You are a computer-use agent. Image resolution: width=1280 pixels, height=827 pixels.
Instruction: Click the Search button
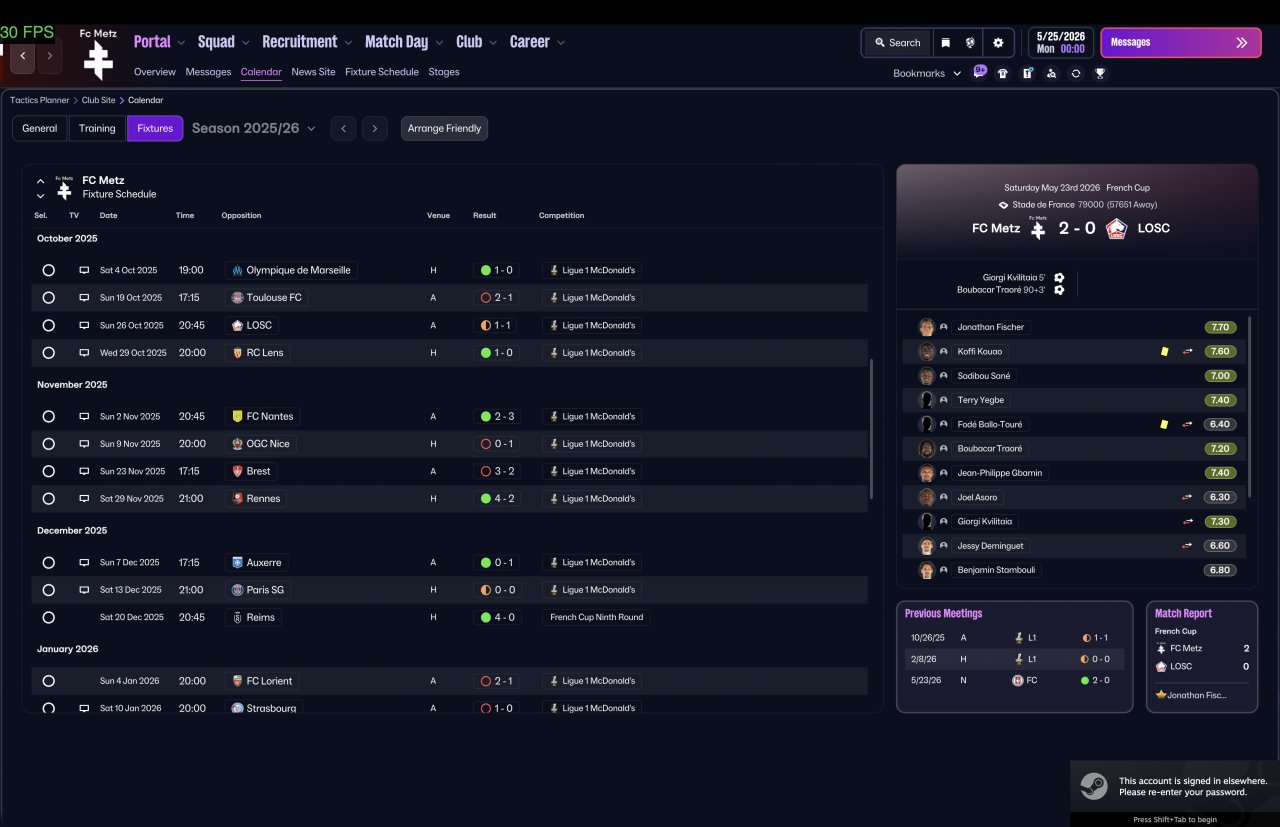click(x=897, y=43)
